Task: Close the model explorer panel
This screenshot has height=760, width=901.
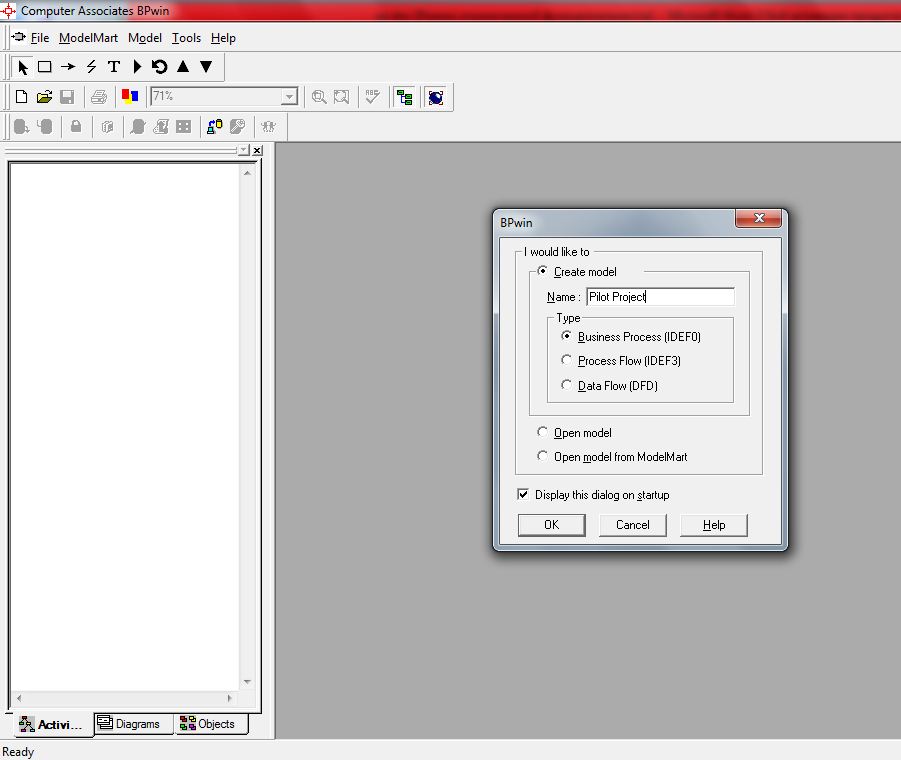Action: point(257,150)
